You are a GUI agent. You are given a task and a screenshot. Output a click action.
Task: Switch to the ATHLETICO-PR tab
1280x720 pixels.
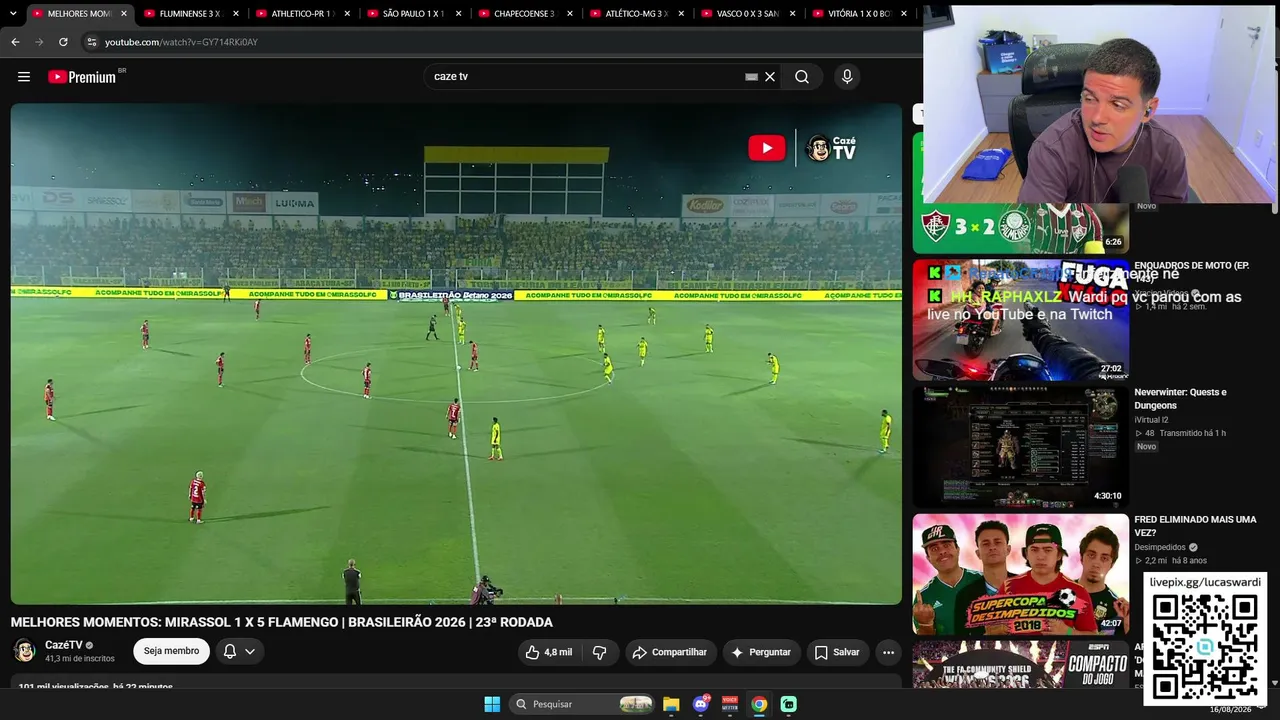pos(302,14)
